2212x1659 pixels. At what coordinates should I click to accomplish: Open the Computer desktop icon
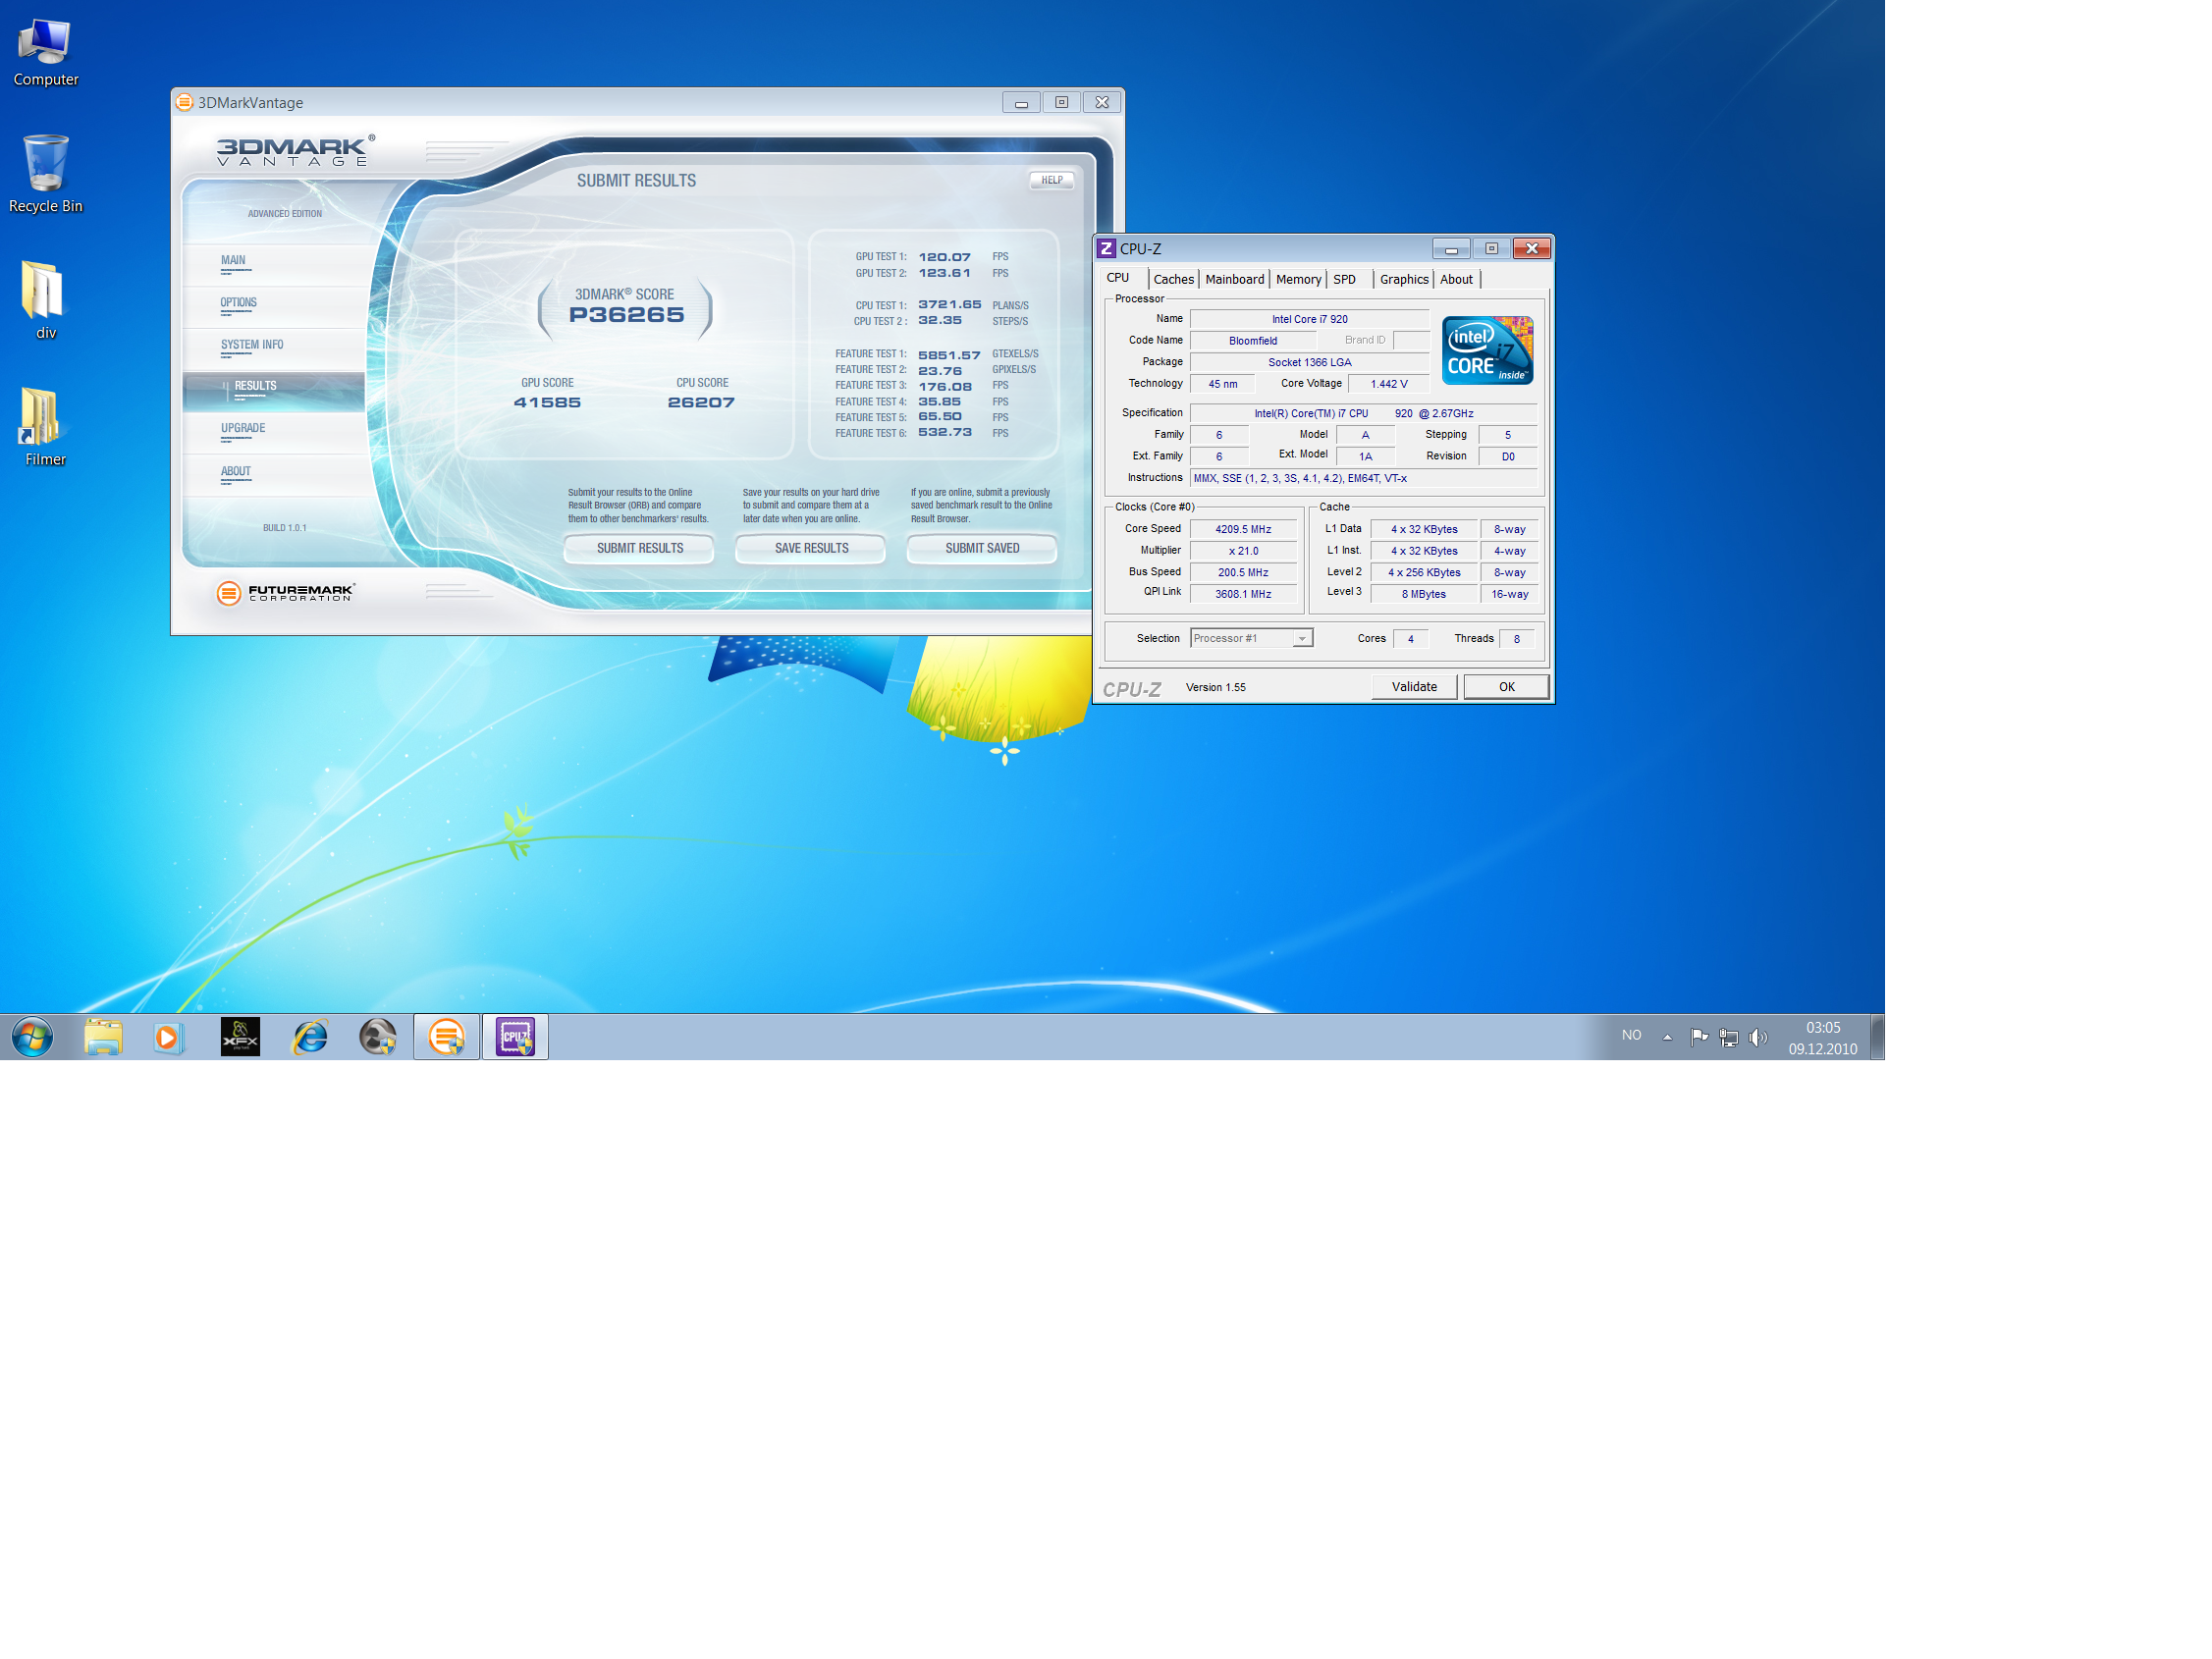coord(45,52)
